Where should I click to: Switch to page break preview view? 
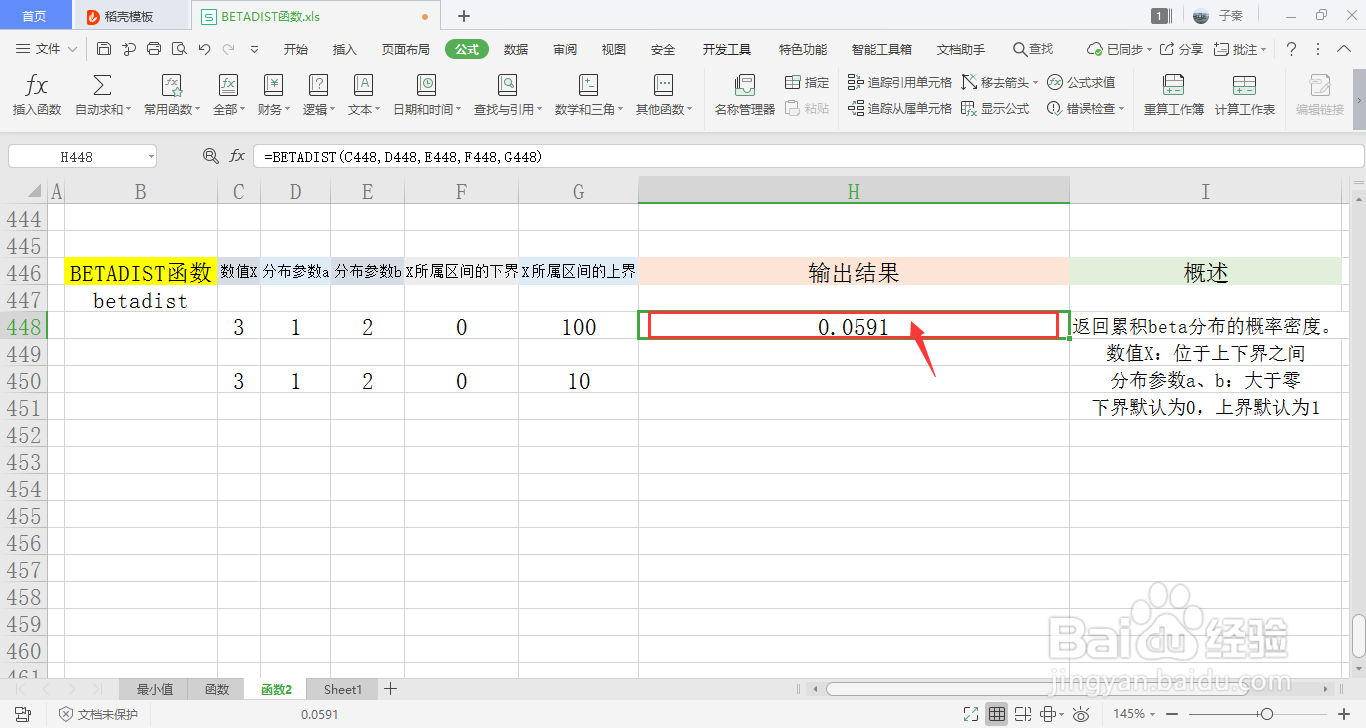coord(1023,714)
